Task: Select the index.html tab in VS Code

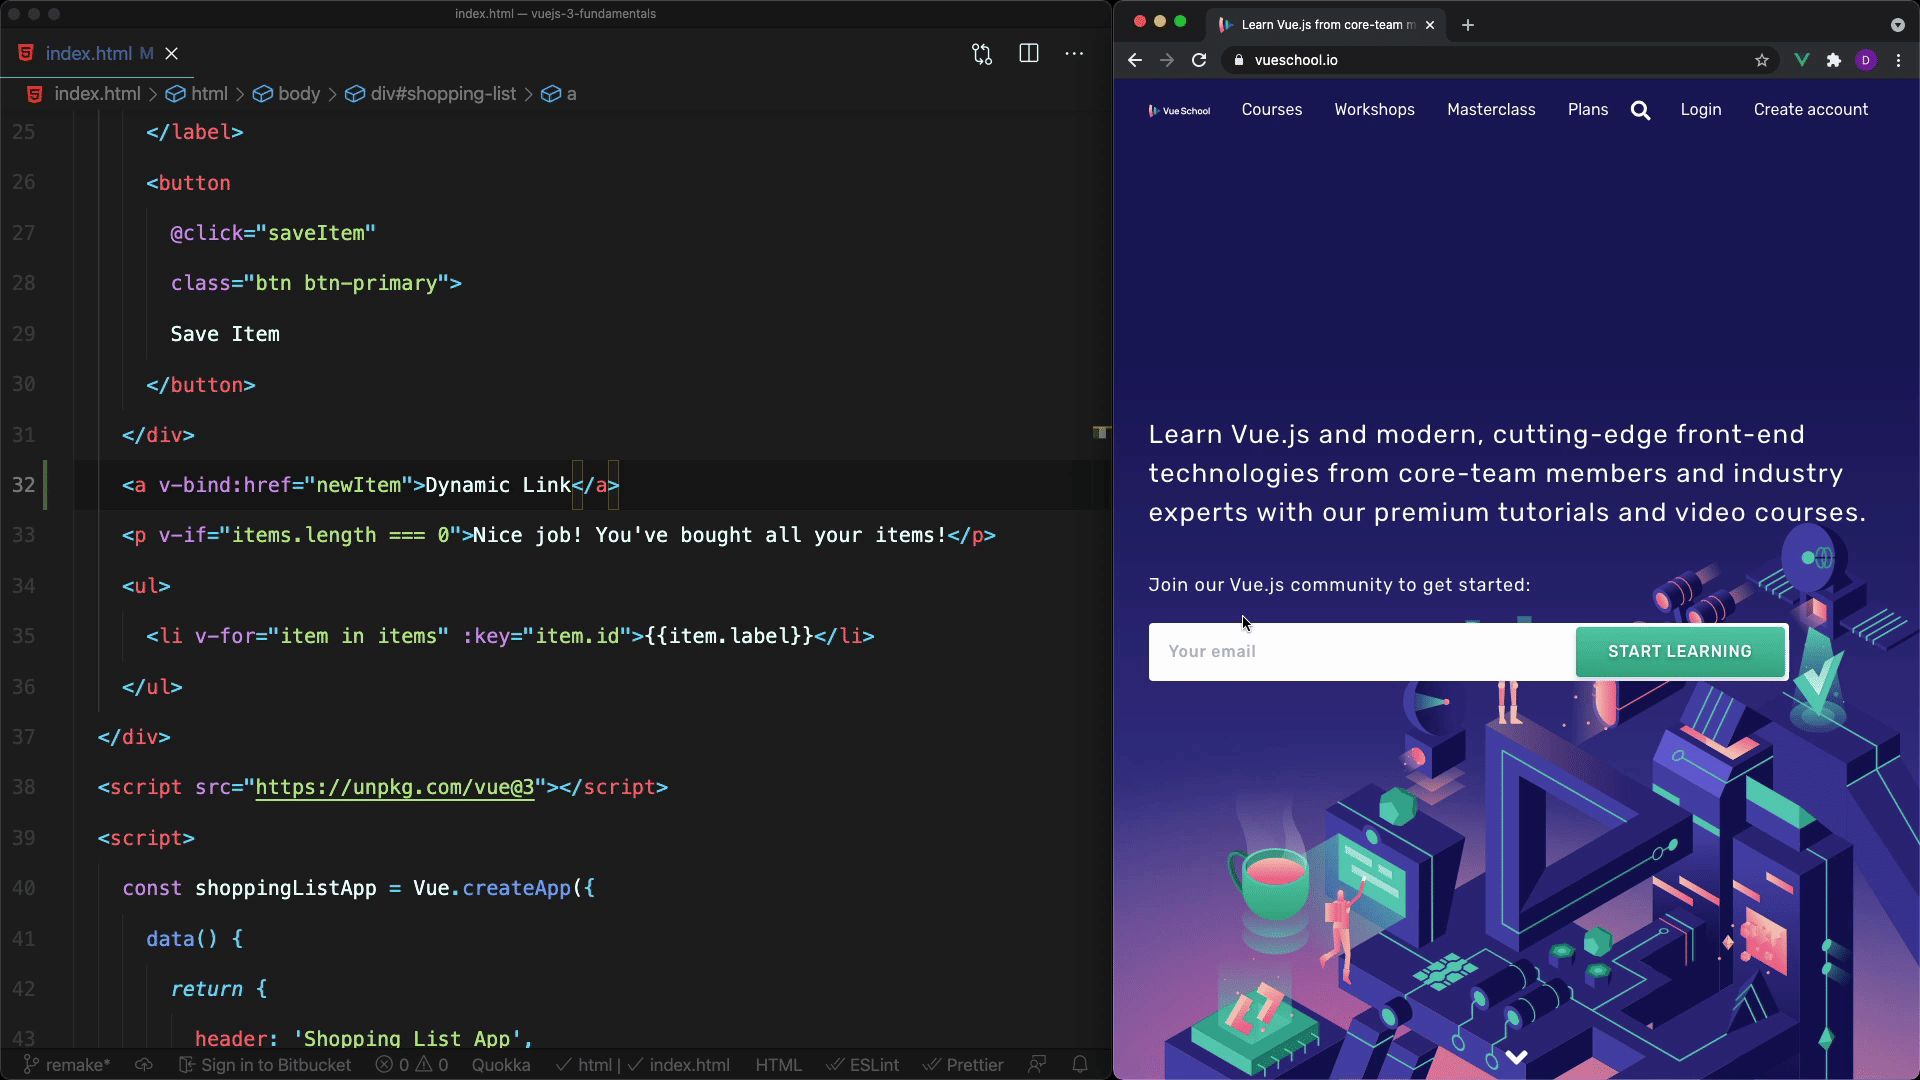Action: [x=97, y=54]
